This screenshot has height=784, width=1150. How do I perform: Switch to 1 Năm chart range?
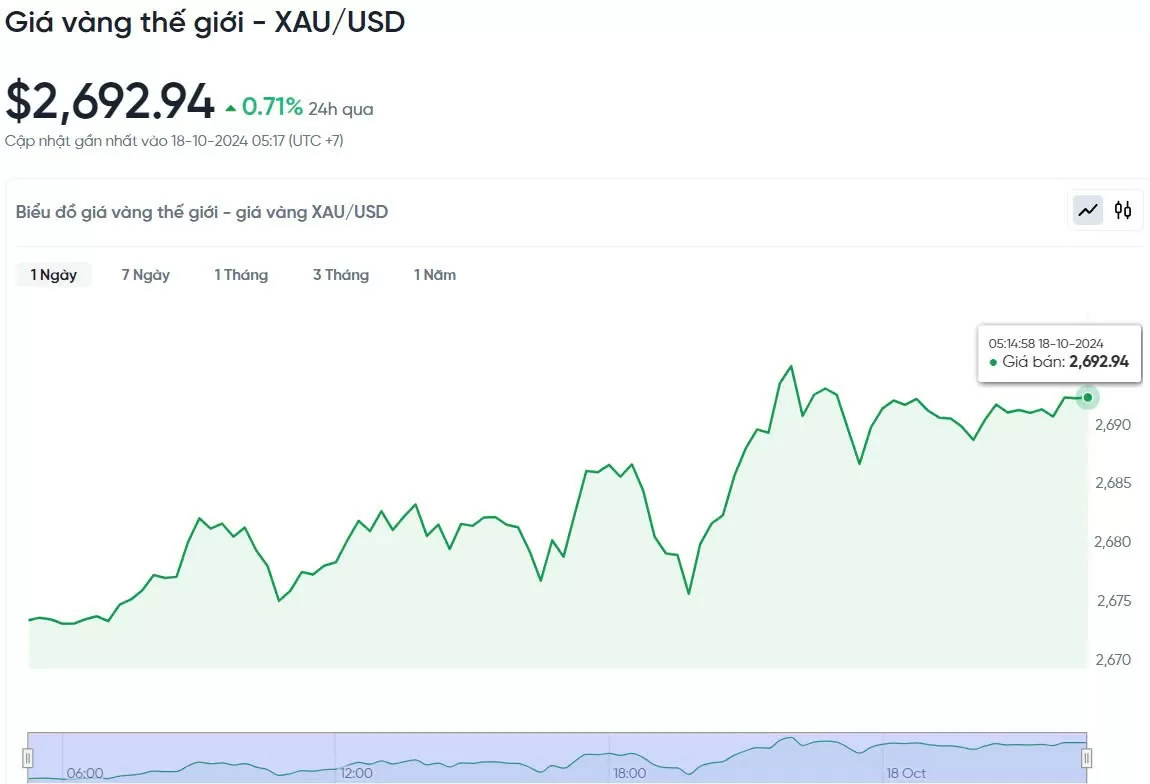pos(435,275)
